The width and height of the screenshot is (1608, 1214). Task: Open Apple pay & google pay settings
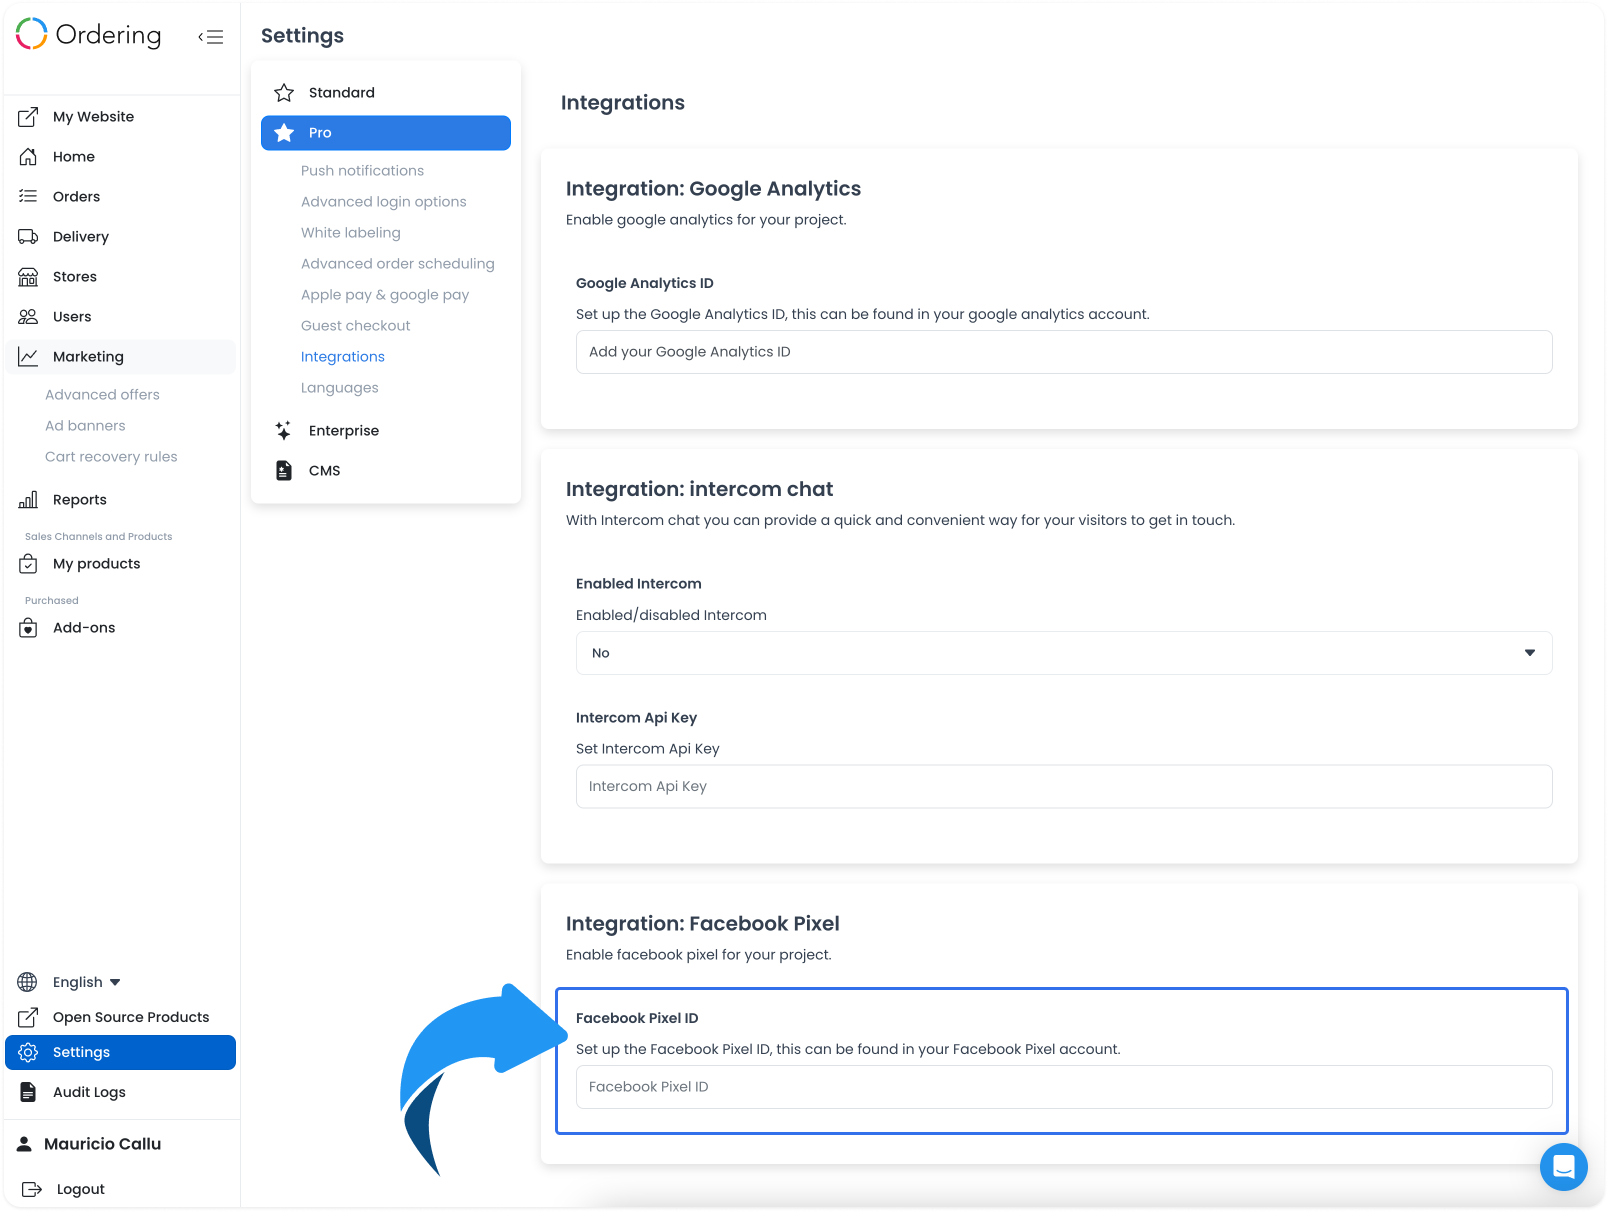(x=384, y=295)
